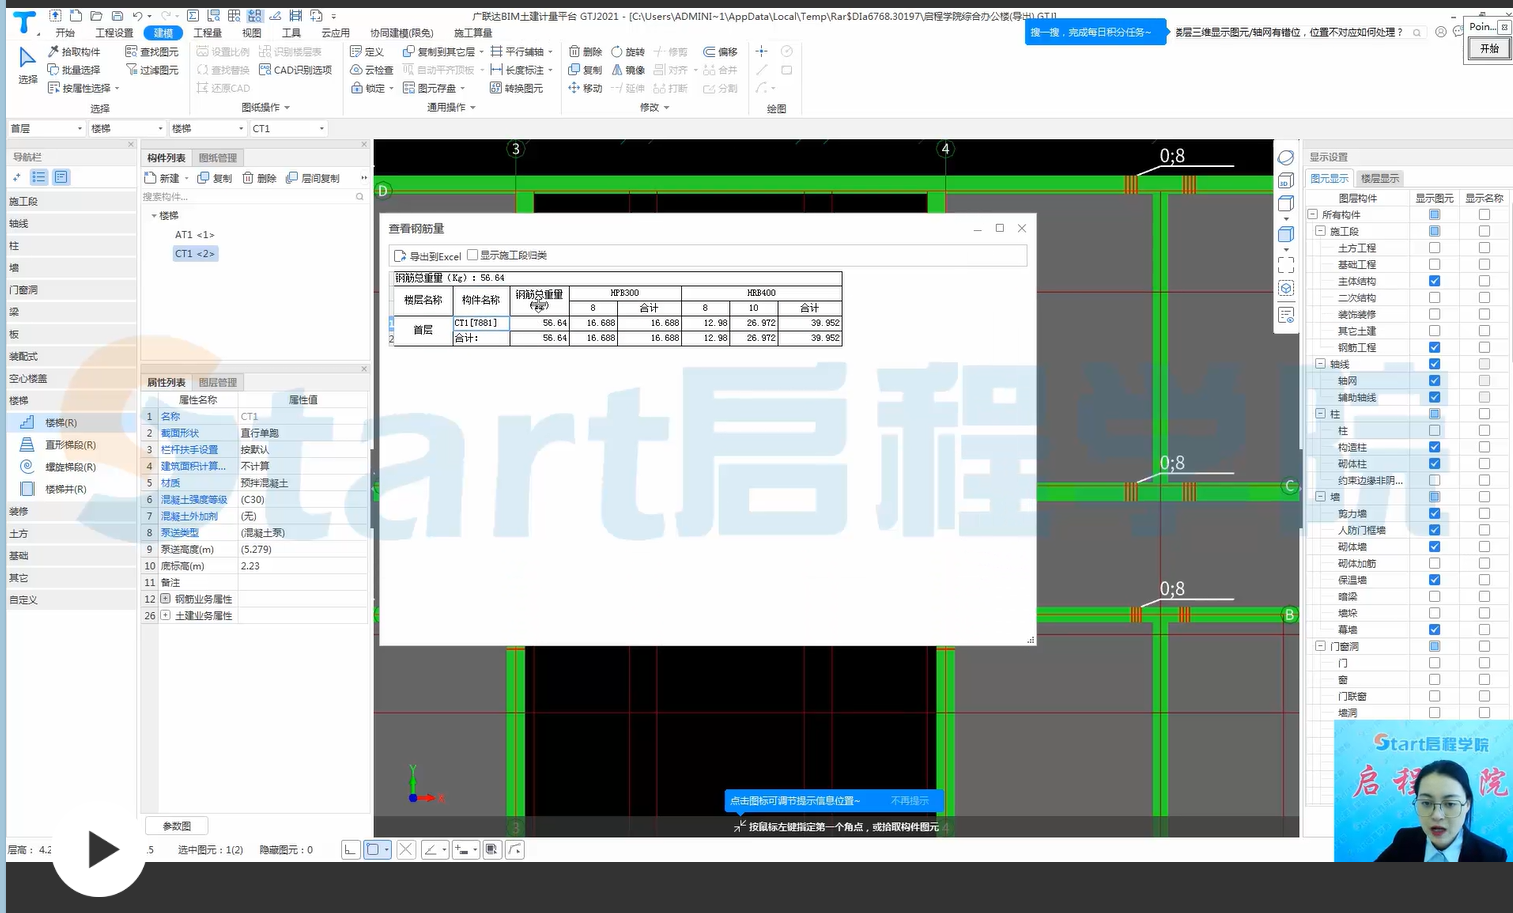Viewport: 1513px width, 913px height.
Task: Toggle the 3D view cube icon
Action: coord(1286,181)
